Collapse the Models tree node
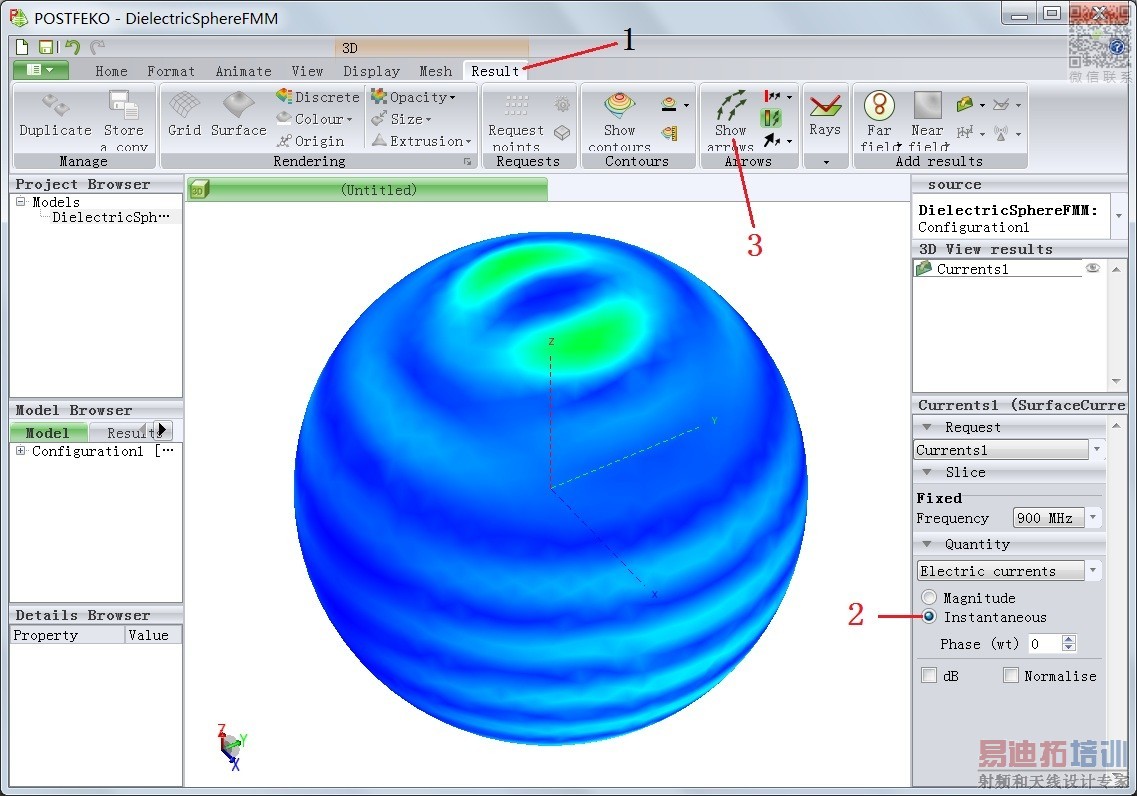Image resolution: width=1137 pixels, height=796 pixels. 20,202
